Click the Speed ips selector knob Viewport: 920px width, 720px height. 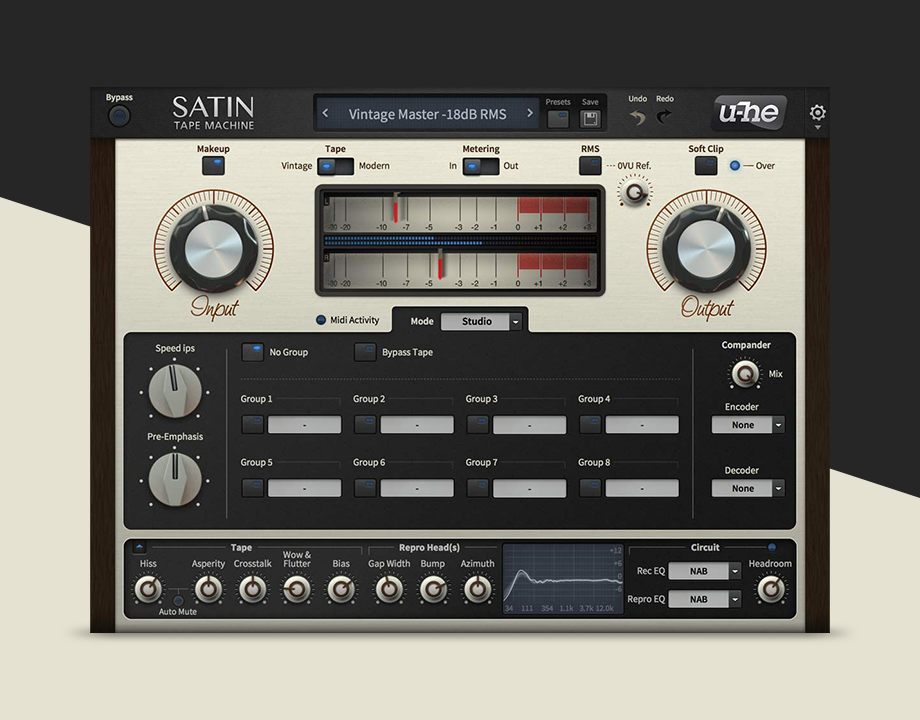point(175,391)
